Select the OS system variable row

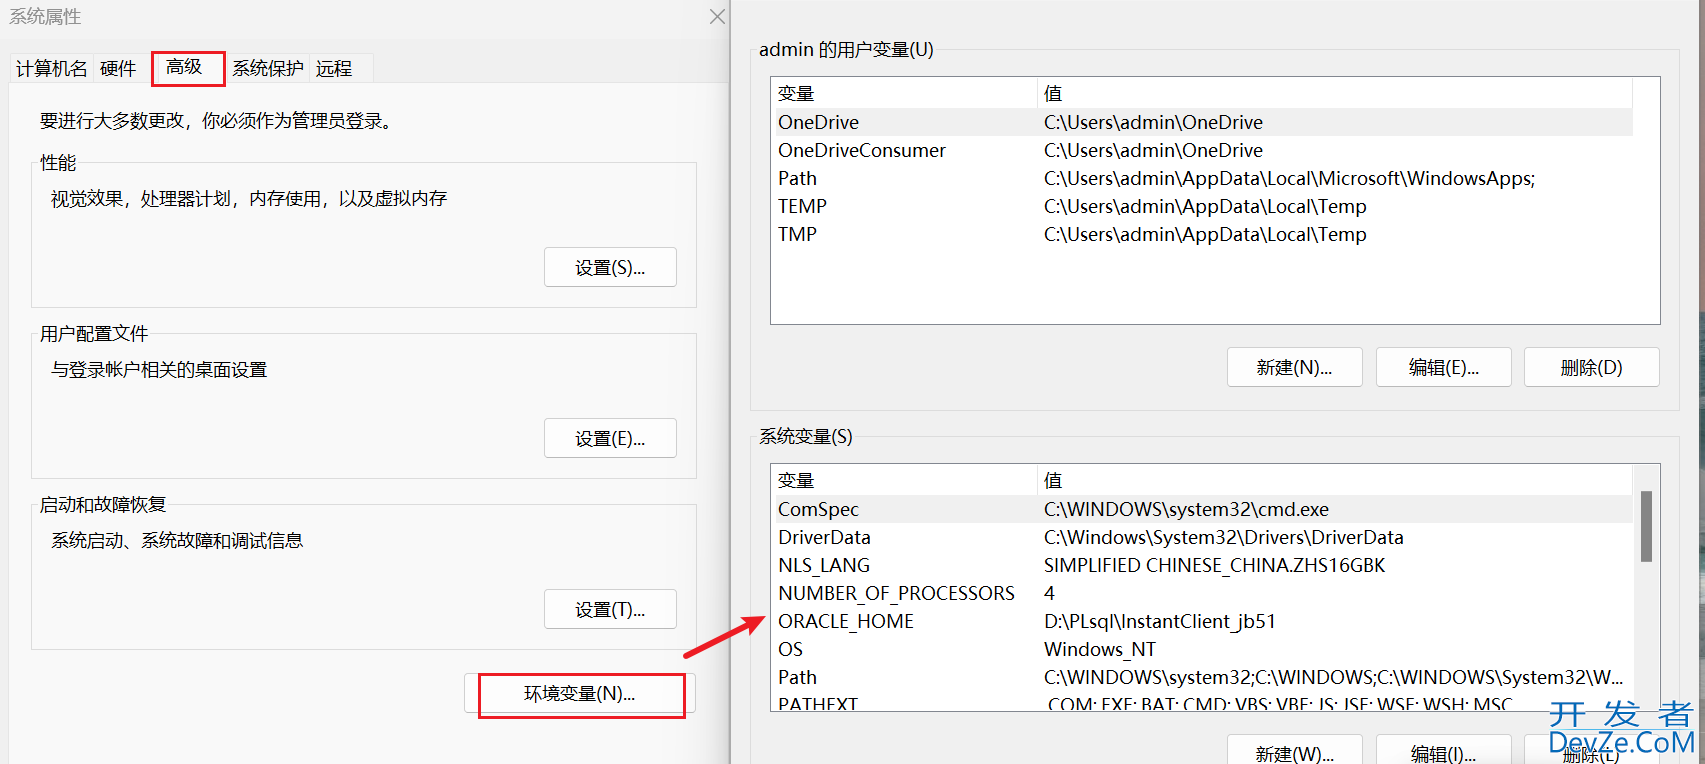tap(1203, 649)
